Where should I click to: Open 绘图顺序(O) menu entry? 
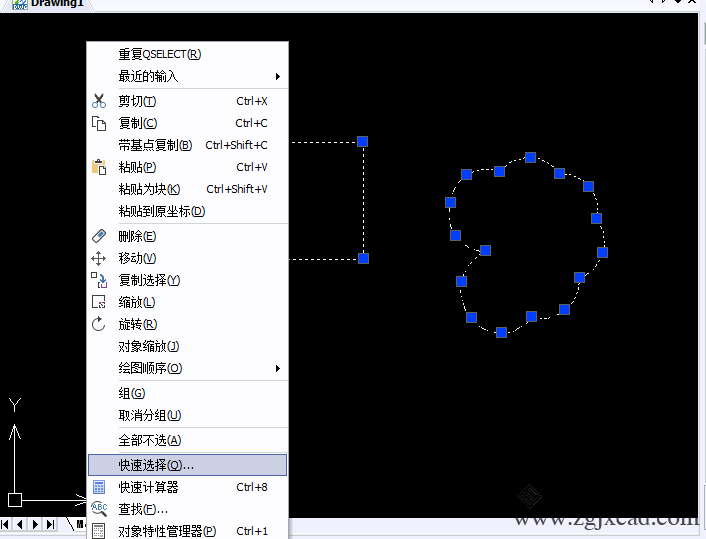point(187,368)
